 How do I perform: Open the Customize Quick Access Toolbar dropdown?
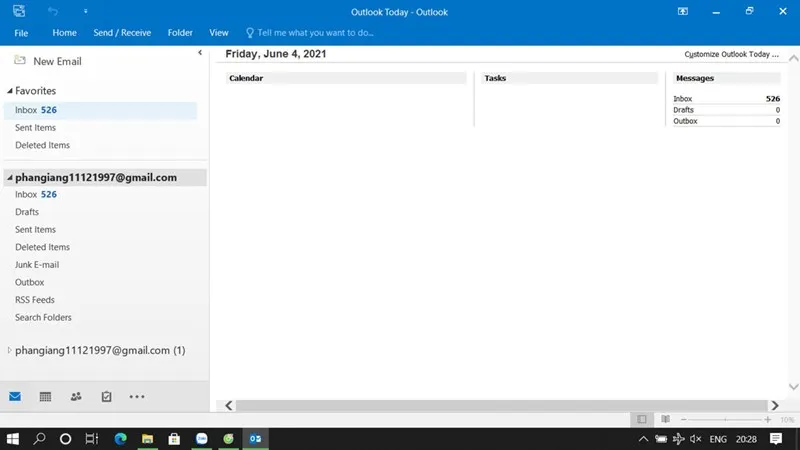pyautogui.click(x=85, y=11)
